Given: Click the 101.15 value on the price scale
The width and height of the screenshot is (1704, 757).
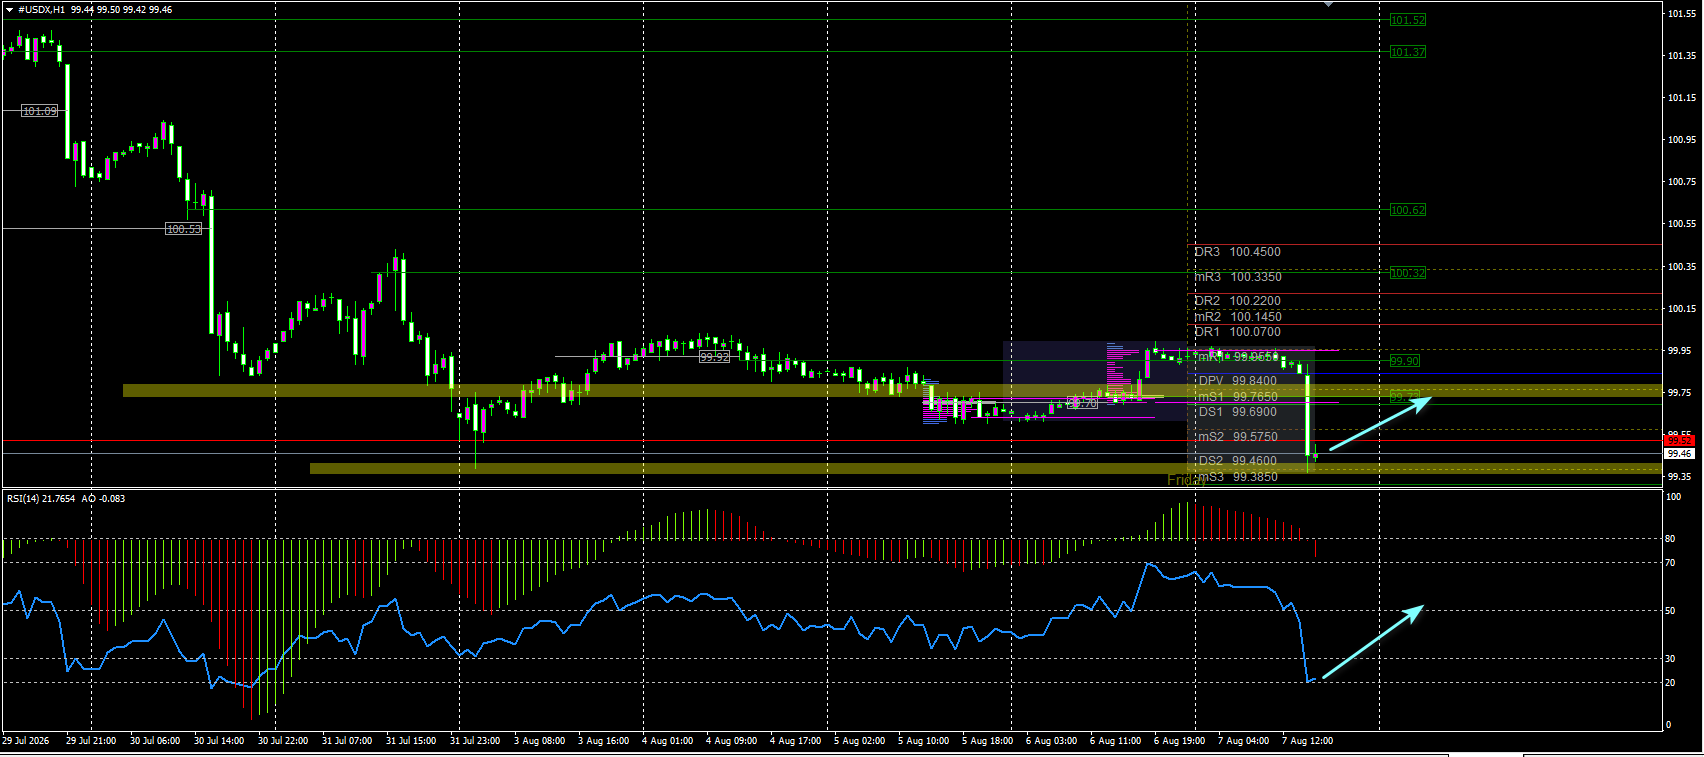Looking at the screenshot, I should point(1681,98).
